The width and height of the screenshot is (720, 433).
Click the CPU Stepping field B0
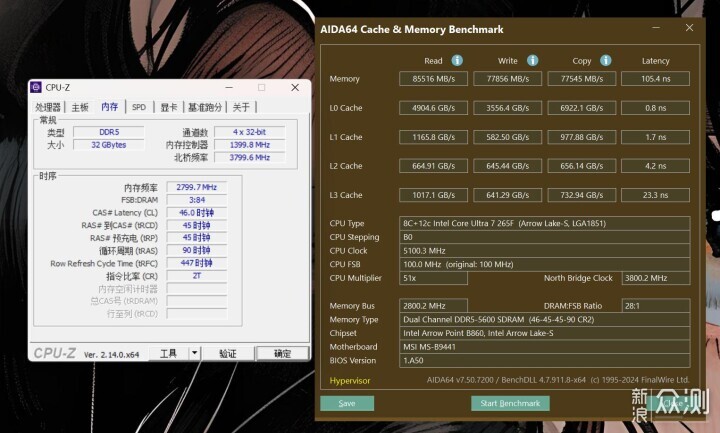tap(545, 237)
